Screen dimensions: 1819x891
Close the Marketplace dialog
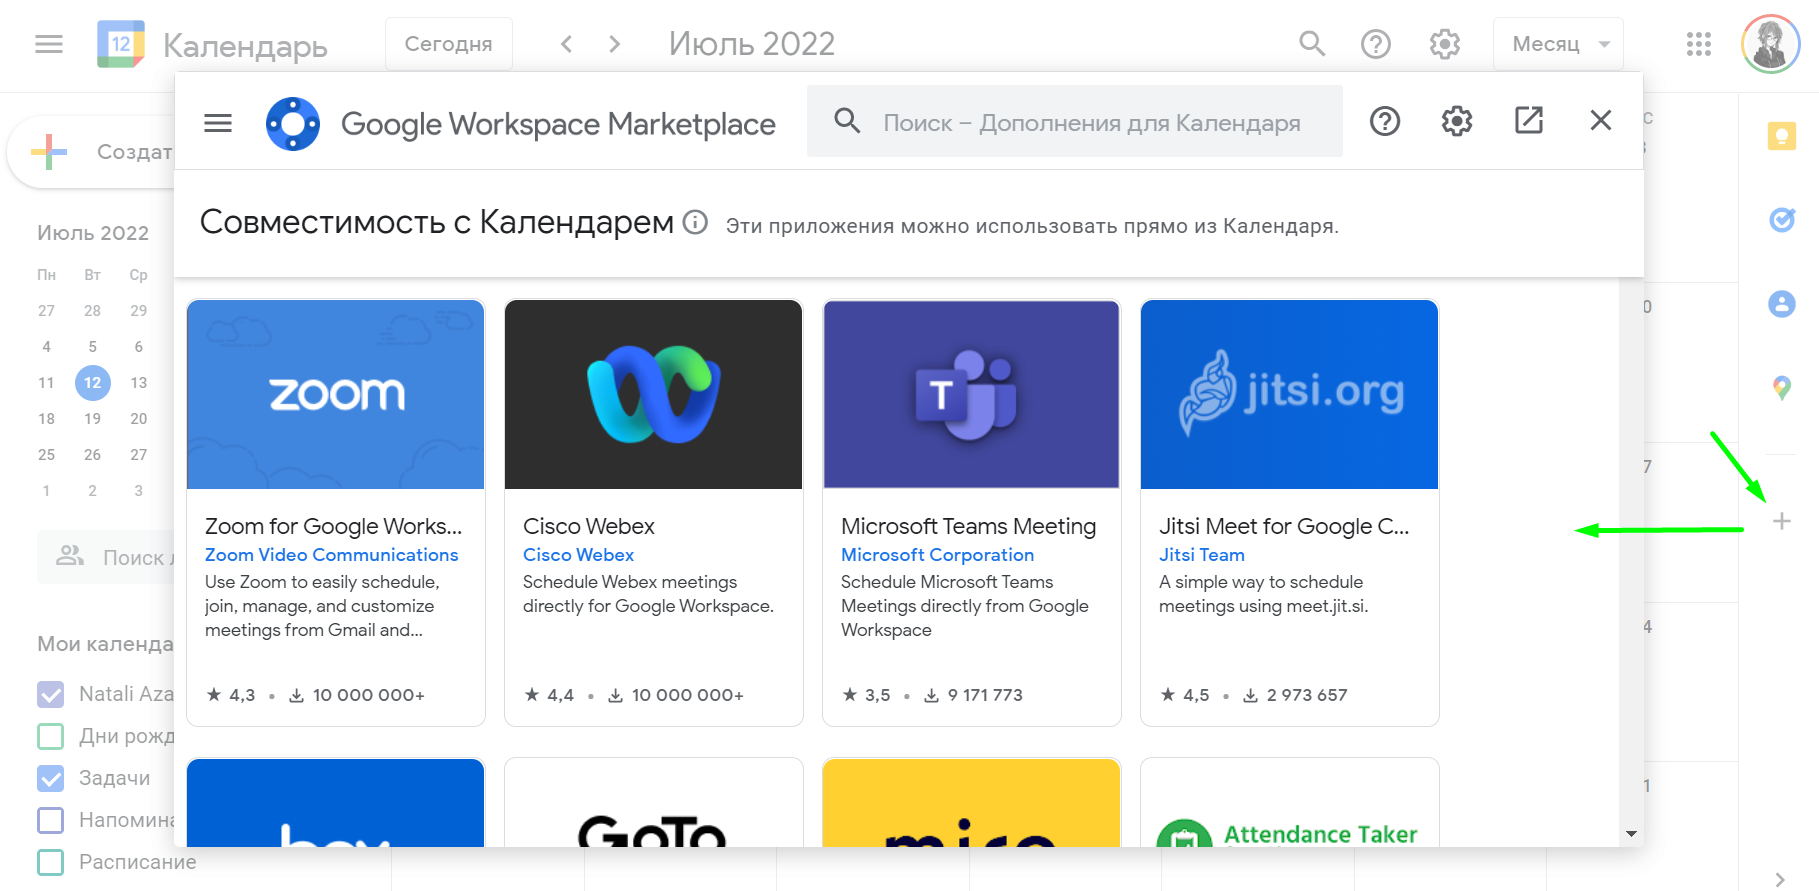[x=1601, y=121]
